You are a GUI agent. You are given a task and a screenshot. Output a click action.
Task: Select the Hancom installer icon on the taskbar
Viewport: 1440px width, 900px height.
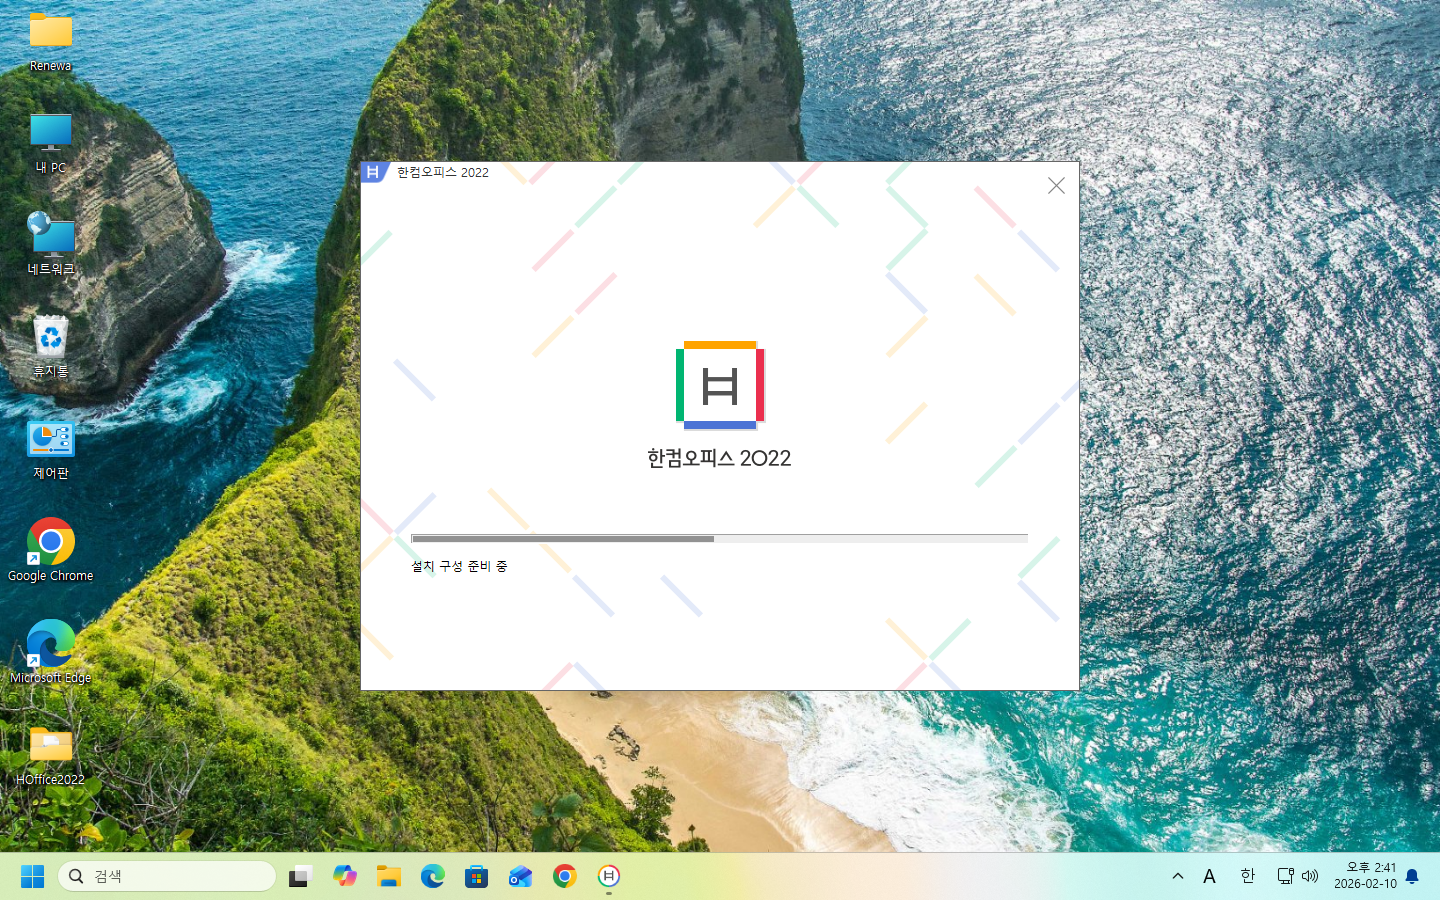coord(609,876)
